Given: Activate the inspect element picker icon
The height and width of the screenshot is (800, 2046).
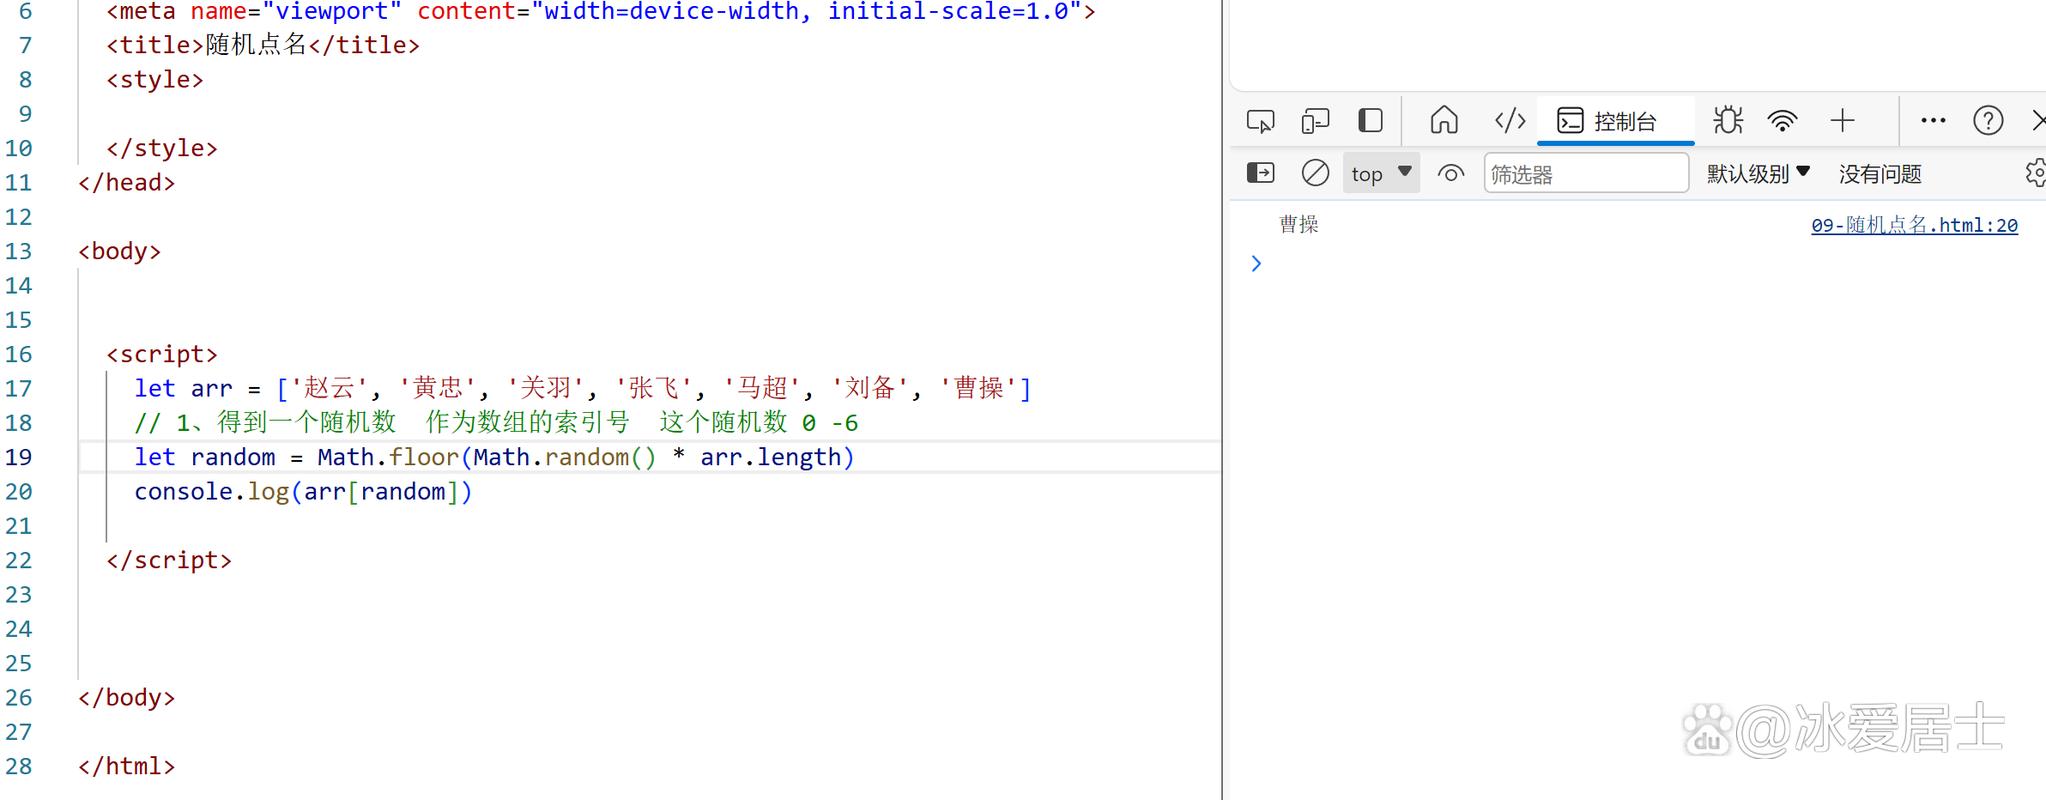Looking at the screenshot, I should 1260,121.
